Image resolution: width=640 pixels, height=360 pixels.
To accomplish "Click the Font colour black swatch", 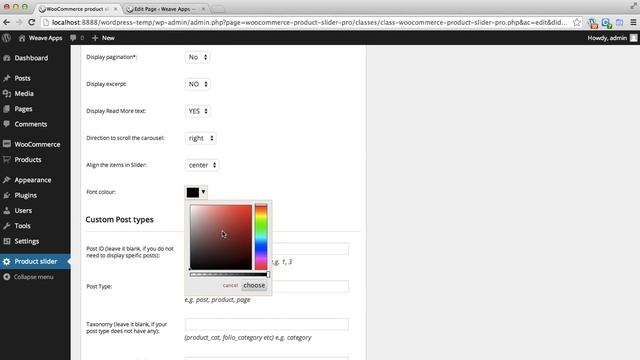I will [x=193, y=192].
